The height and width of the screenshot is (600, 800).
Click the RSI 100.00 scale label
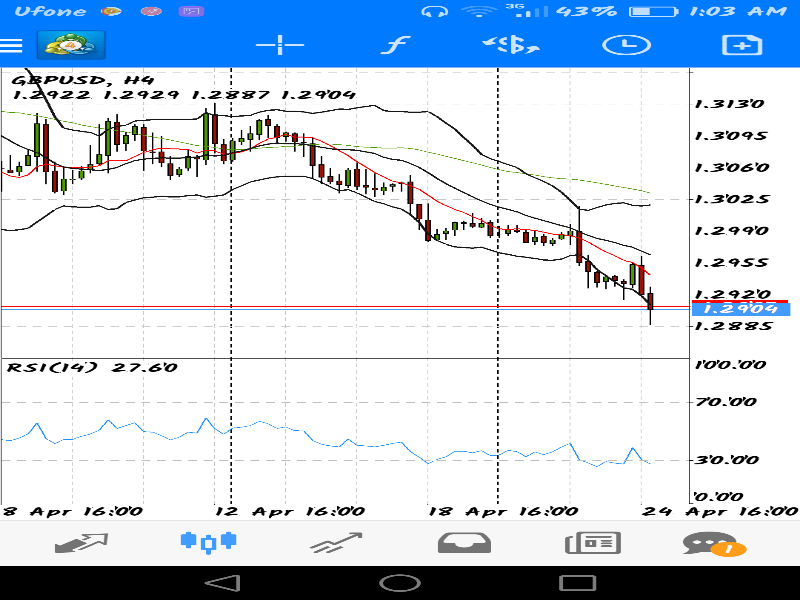tap(731, 365)
